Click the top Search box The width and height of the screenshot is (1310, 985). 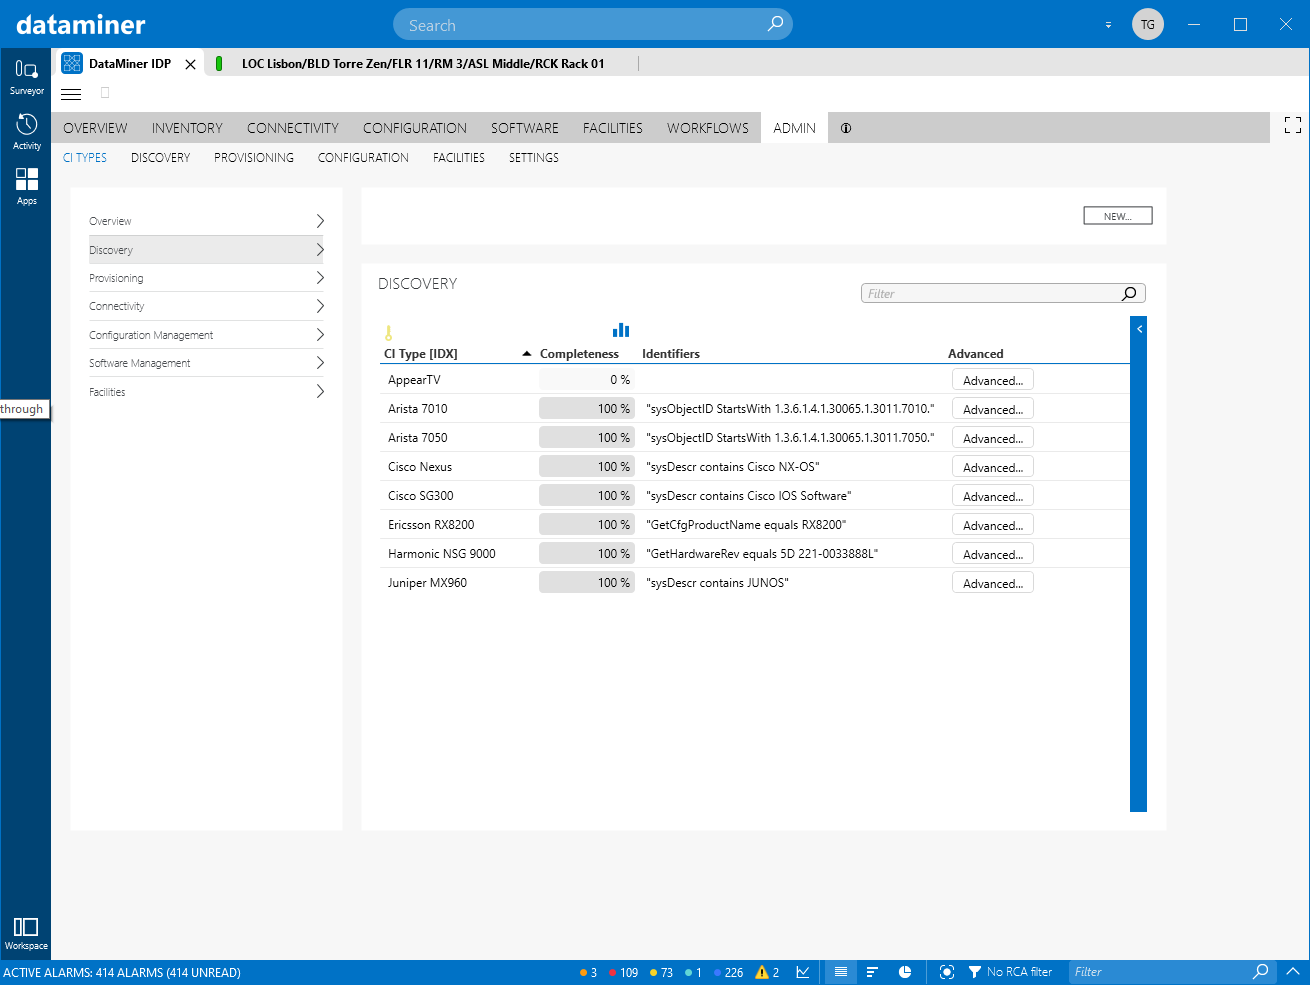click(592, 24)
